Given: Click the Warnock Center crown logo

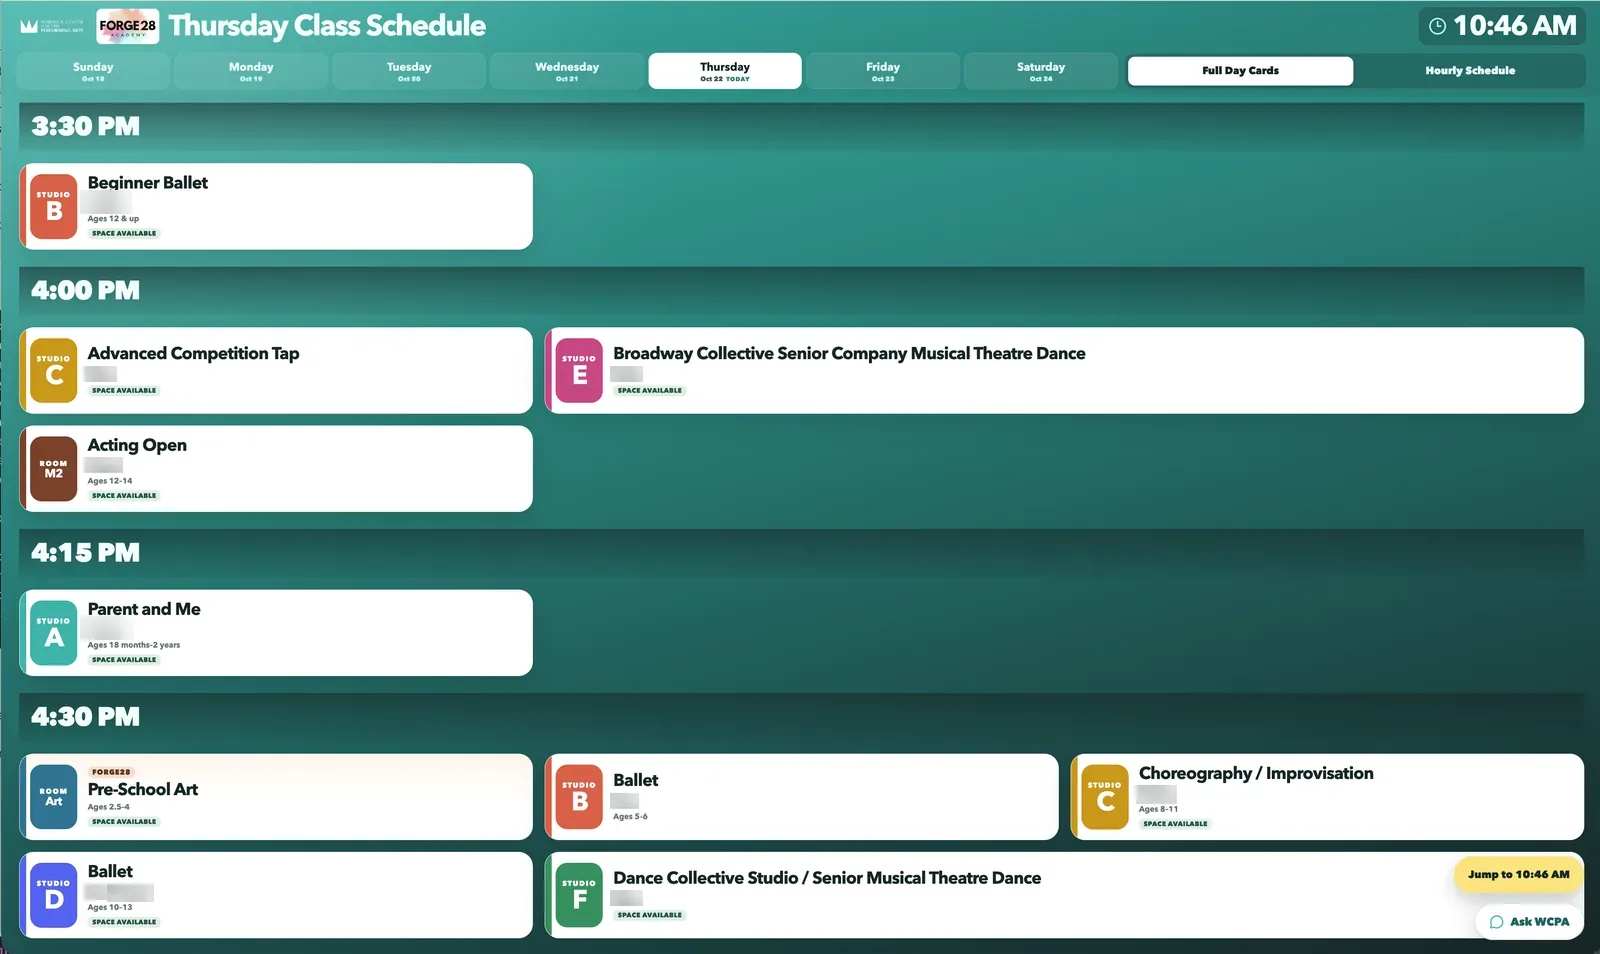Looking at the screenshot, I should click(29, 26).
